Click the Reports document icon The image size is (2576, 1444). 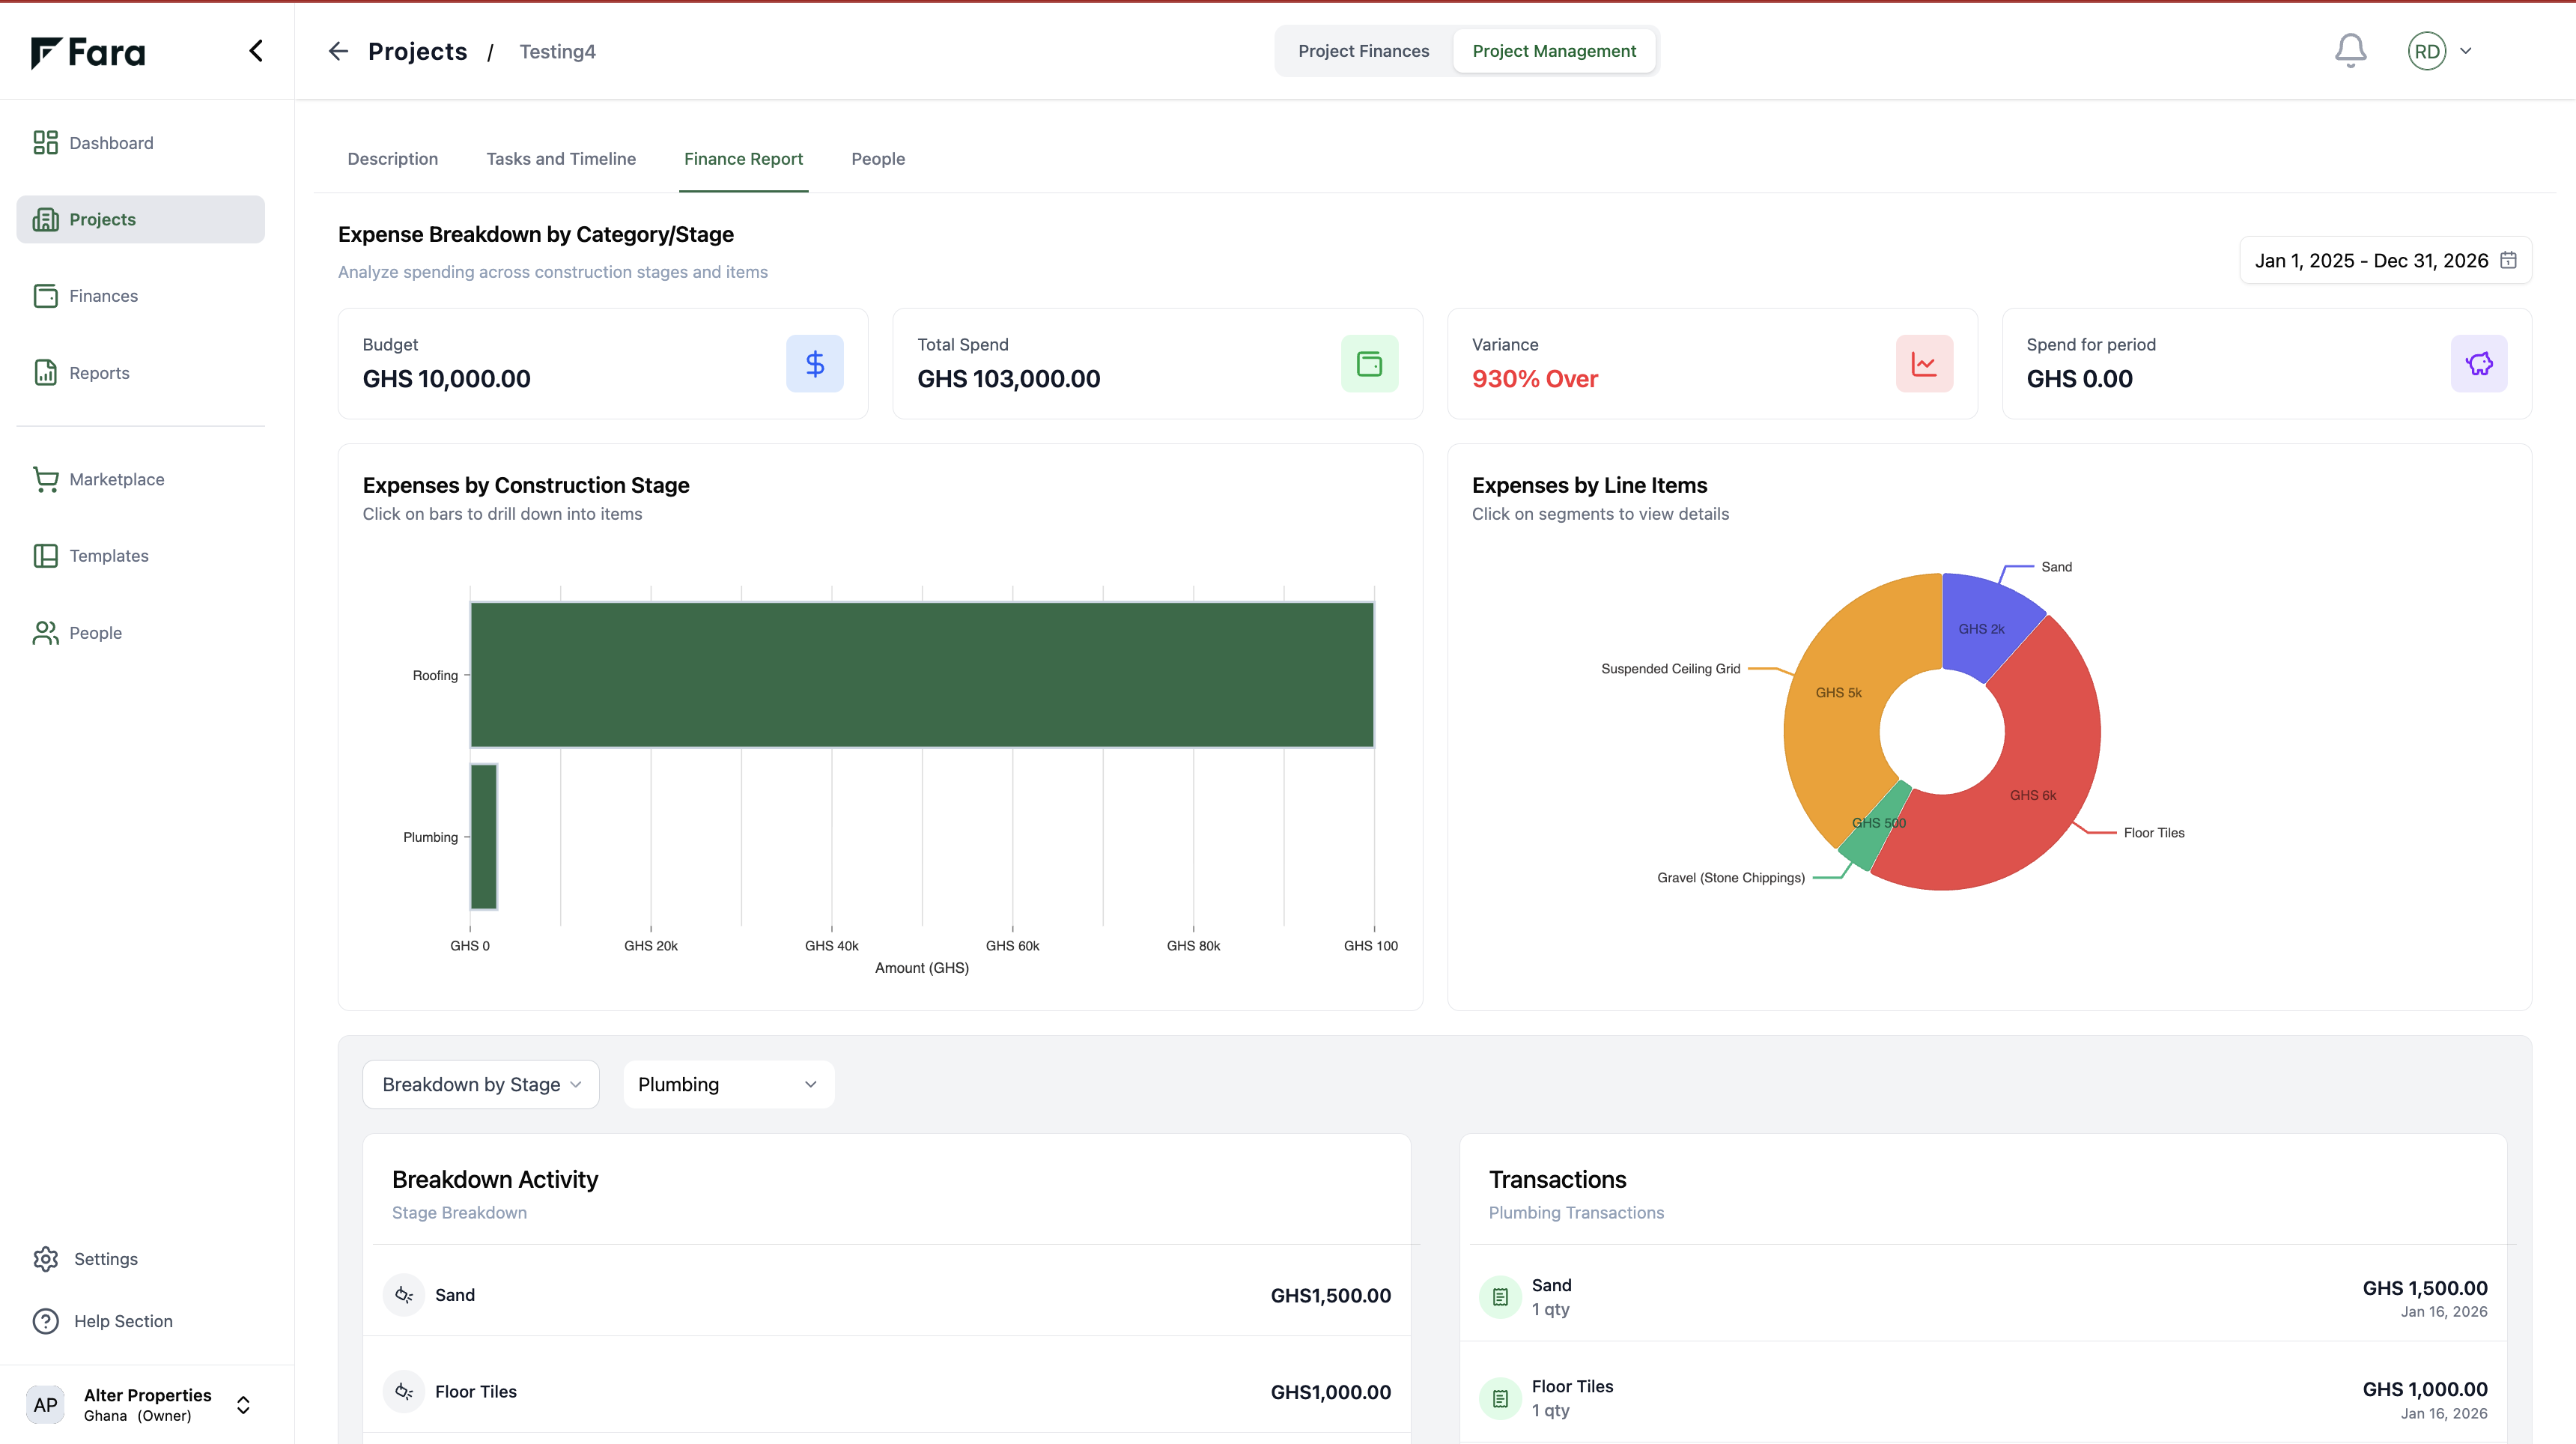click(45, 373)
